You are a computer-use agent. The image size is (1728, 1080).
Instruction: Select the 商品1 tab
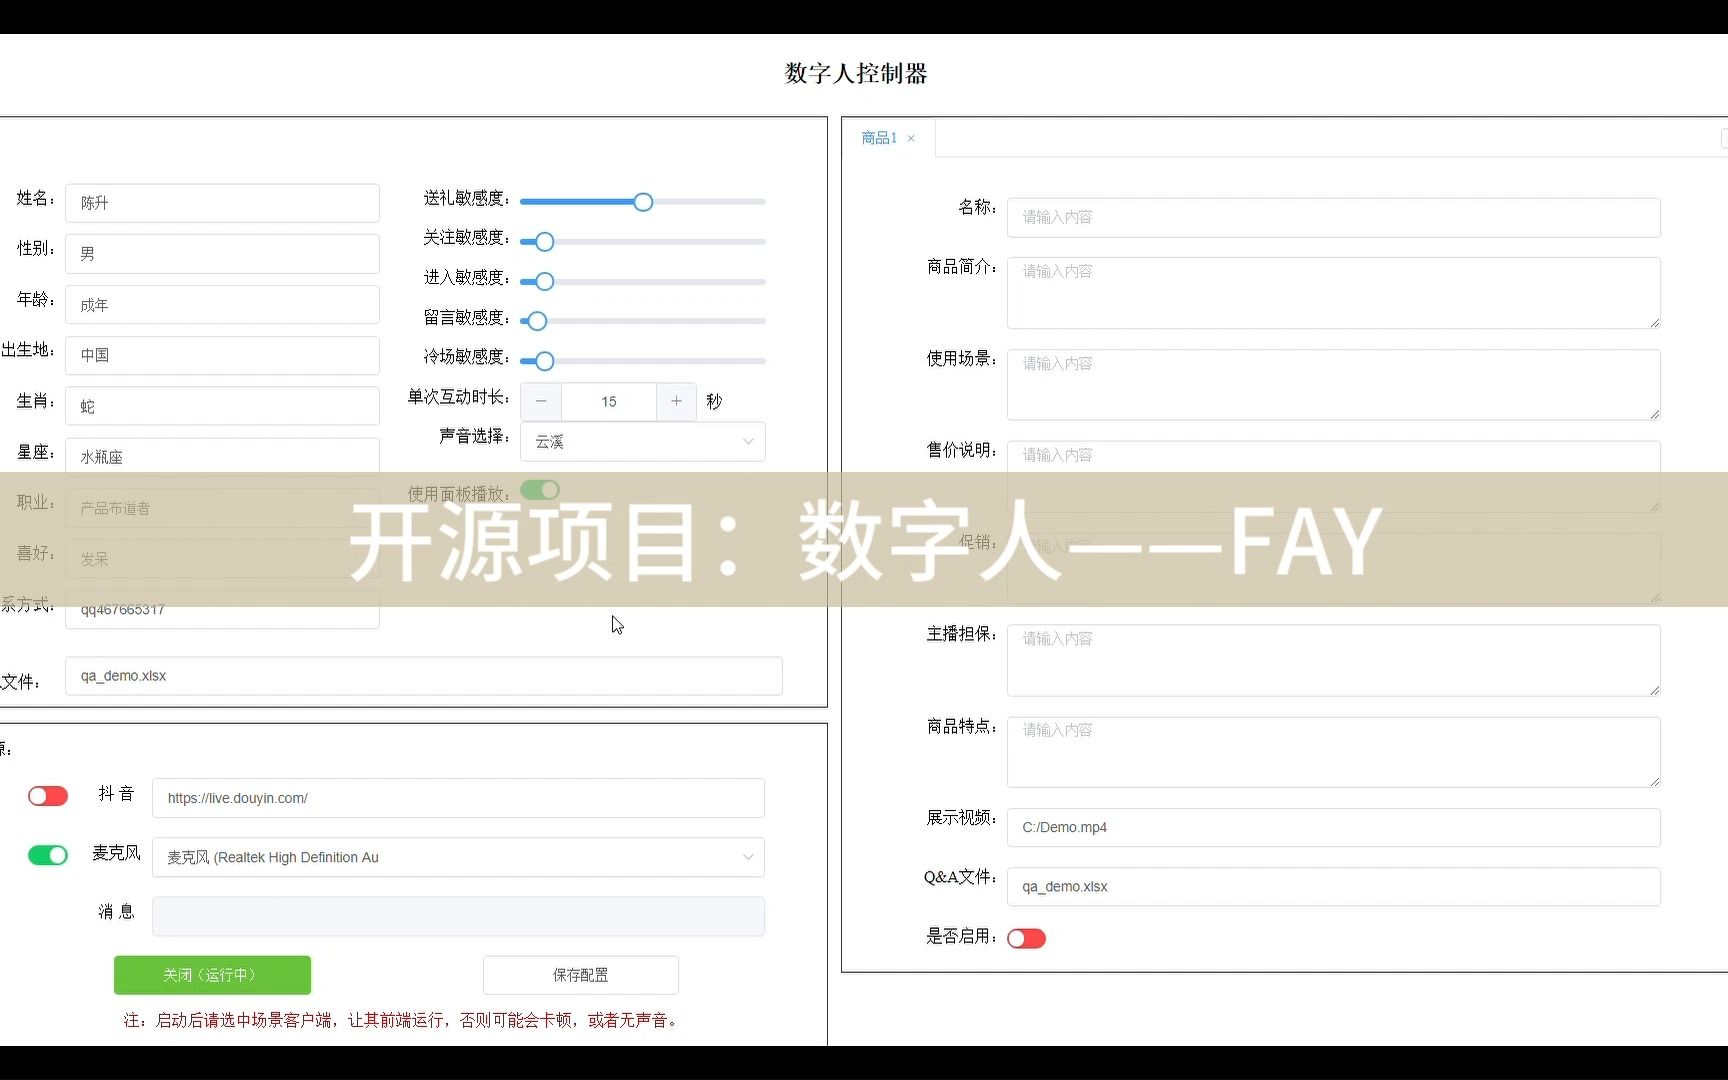pos(878,138)
